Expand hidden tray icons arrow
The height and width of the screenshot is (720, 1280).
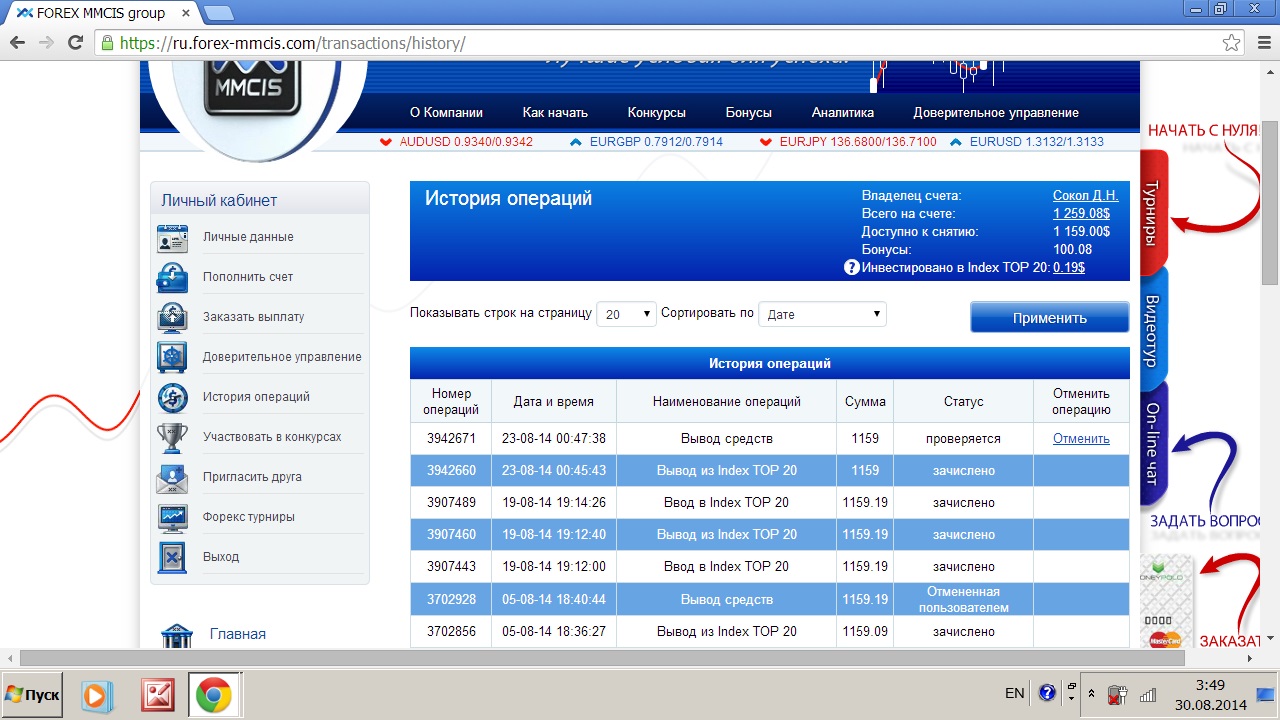(1091, 693)
